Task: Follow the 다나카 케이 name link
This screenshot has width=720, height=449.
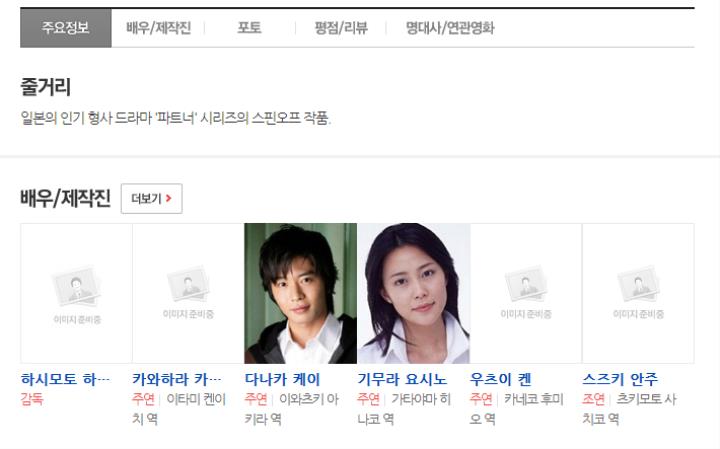Action: point(282,379)
